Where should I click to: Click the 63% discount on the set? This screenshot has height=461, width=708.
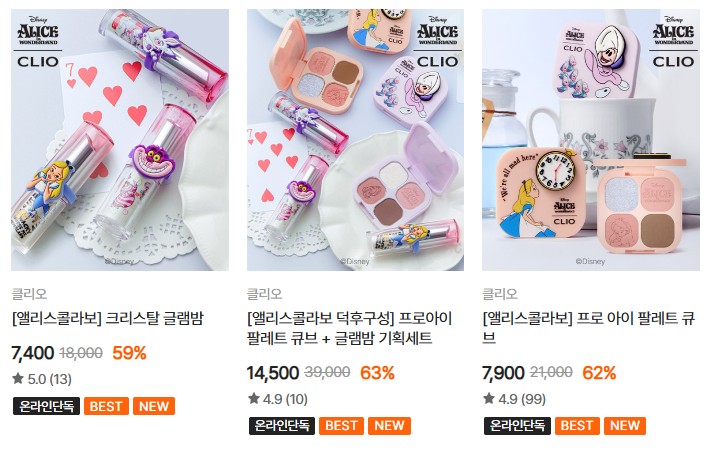(377, 373)
